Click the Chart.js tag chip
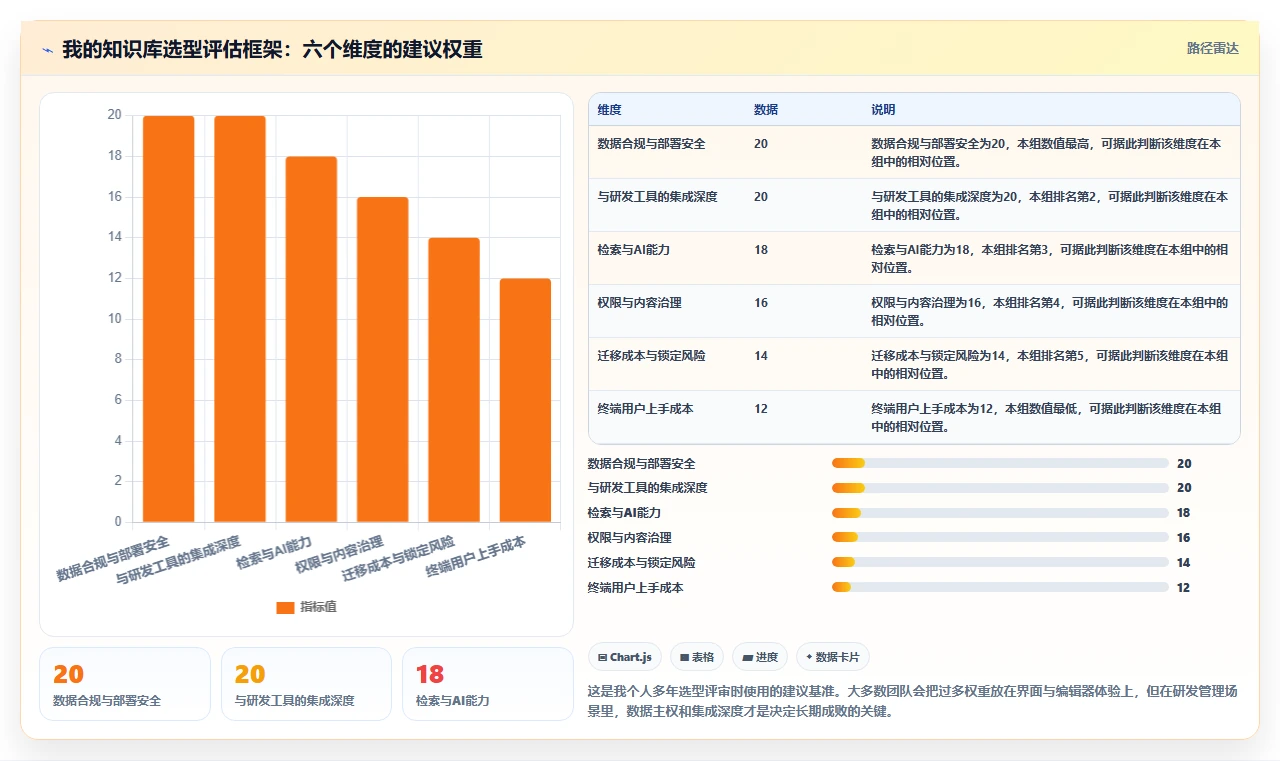 click(x=625, y=657)
